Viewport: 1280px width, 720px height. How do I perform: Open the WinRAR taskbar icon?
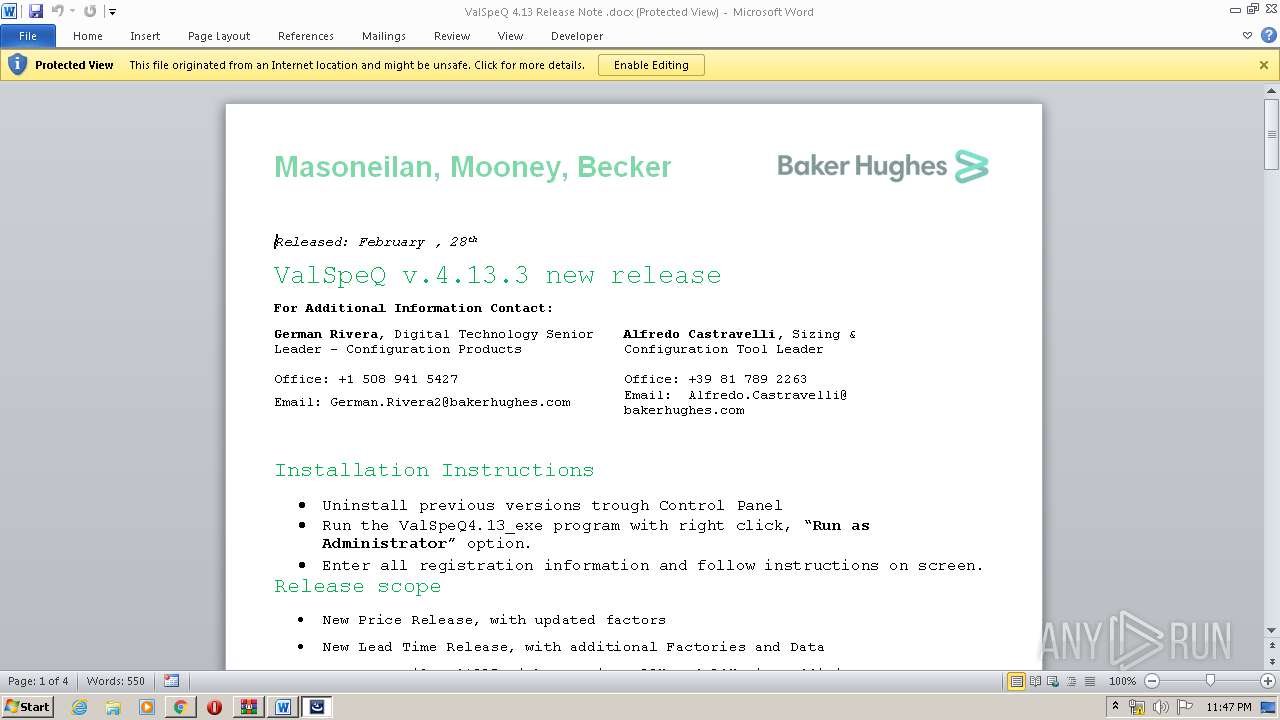248,707
